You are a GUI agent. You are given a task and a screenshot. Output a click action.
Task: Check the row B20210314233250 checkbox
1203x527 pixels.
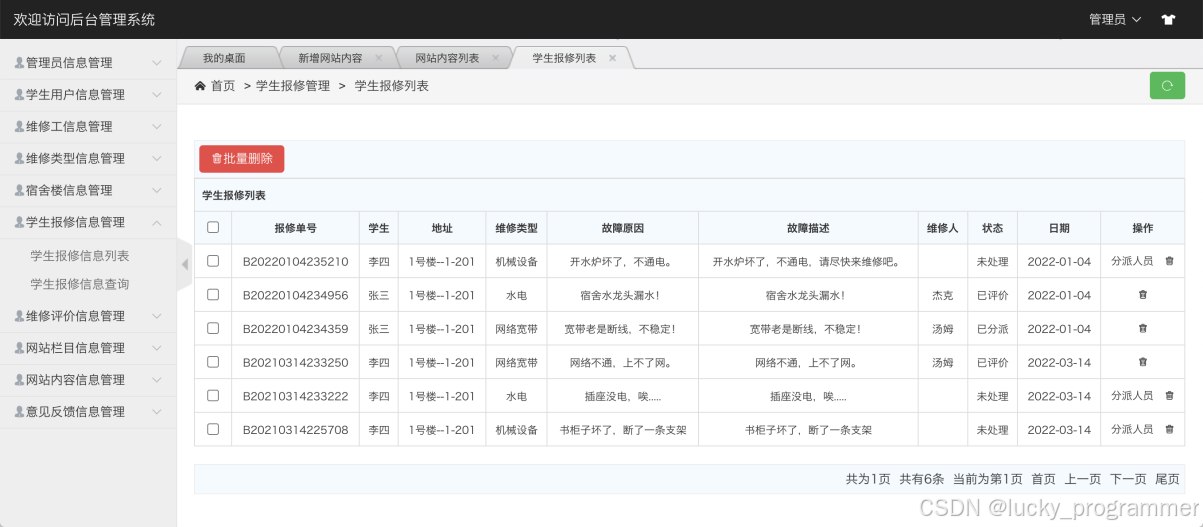[x=213, y=362]
